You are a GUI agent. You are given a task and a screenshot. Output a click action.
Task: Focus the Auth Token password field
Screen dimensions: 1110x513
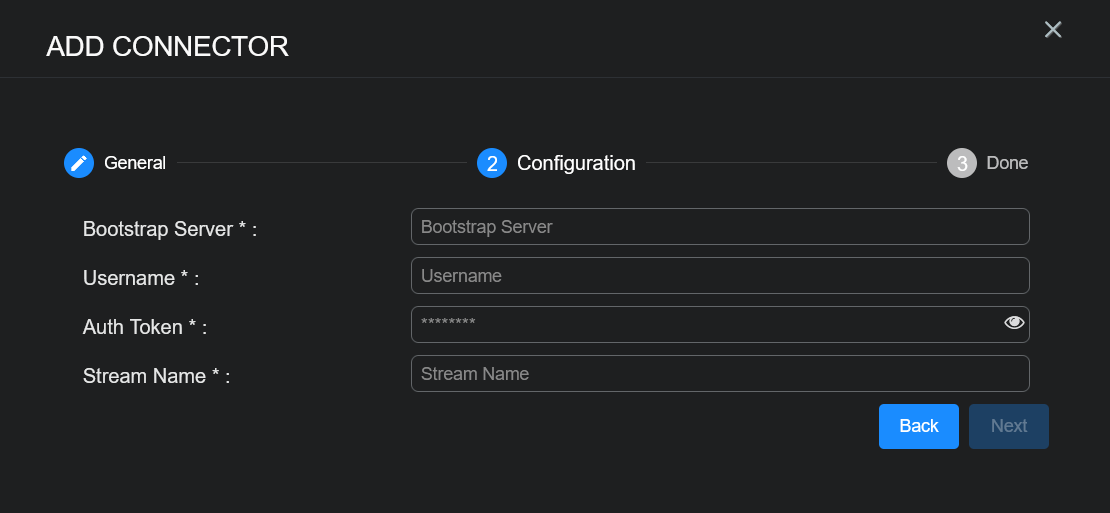700,324
